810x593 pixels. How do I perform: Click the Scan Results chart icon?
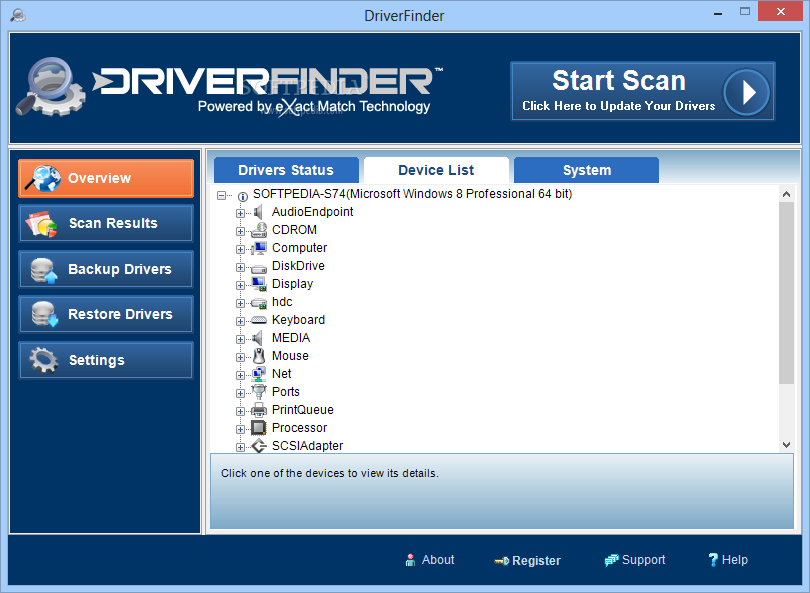42,224
